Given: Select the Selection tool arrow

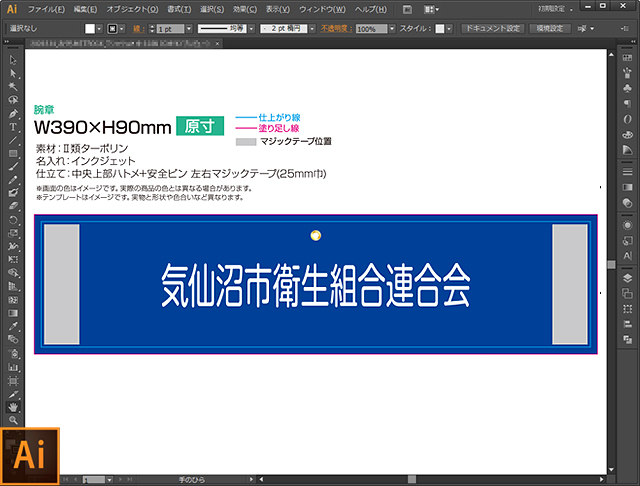Looking at the screenshot, I should coord(13,60).
